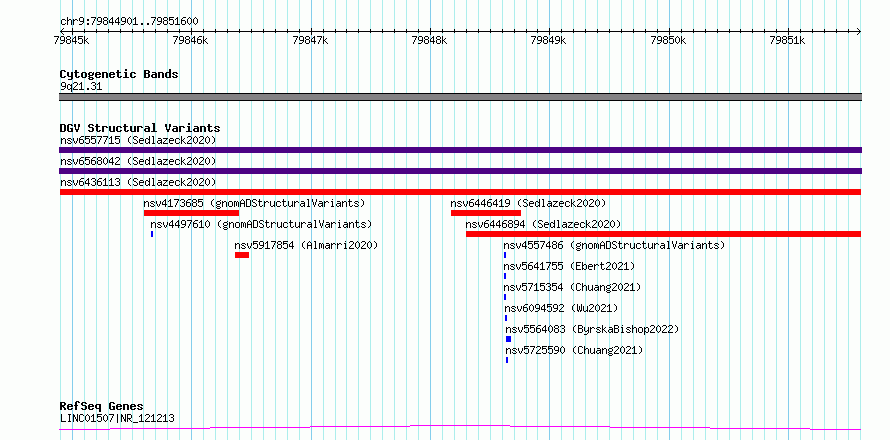Click the nsv5564083 blue square marker

coord(509,339)
